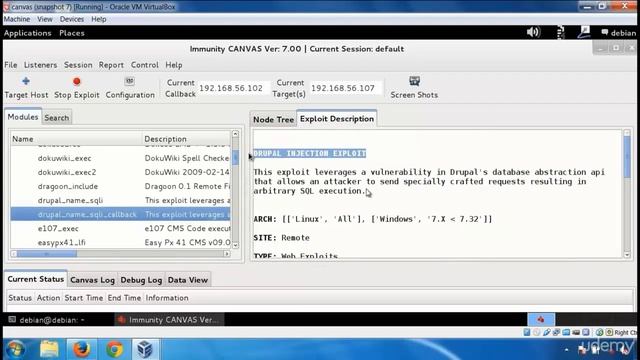Open the Control menu
Image resolution: width=640 pixels, height=360 pixels.
[144, 65]
